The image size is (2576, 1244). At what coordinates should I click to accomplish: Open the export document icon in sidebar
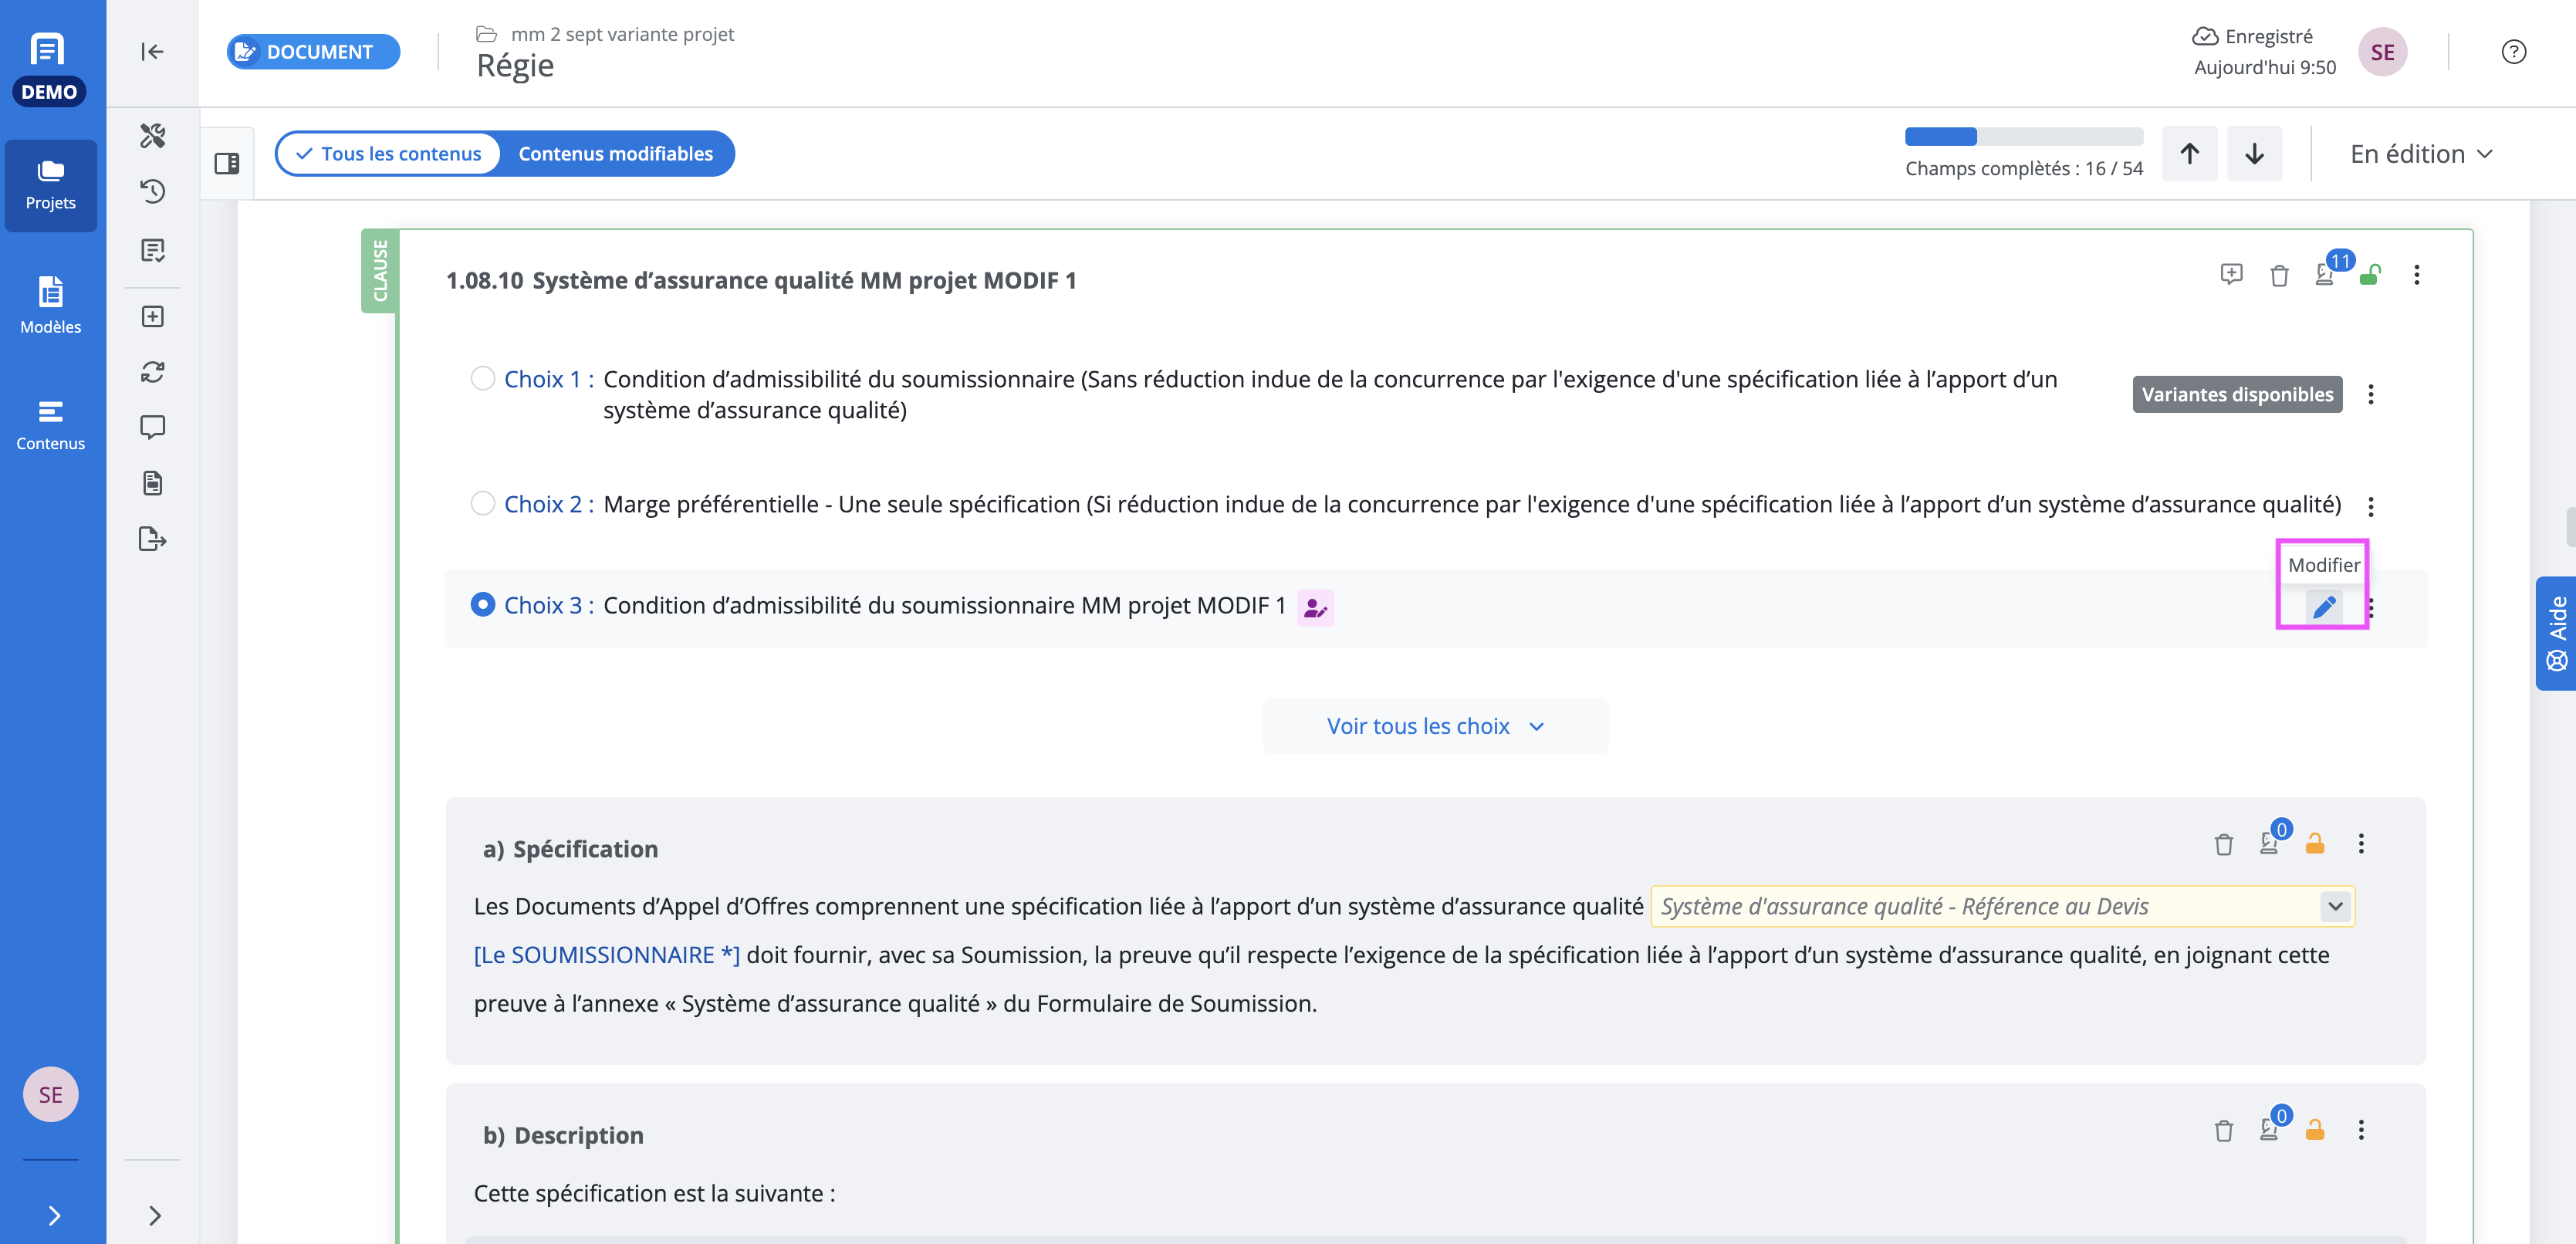(153, 540)
